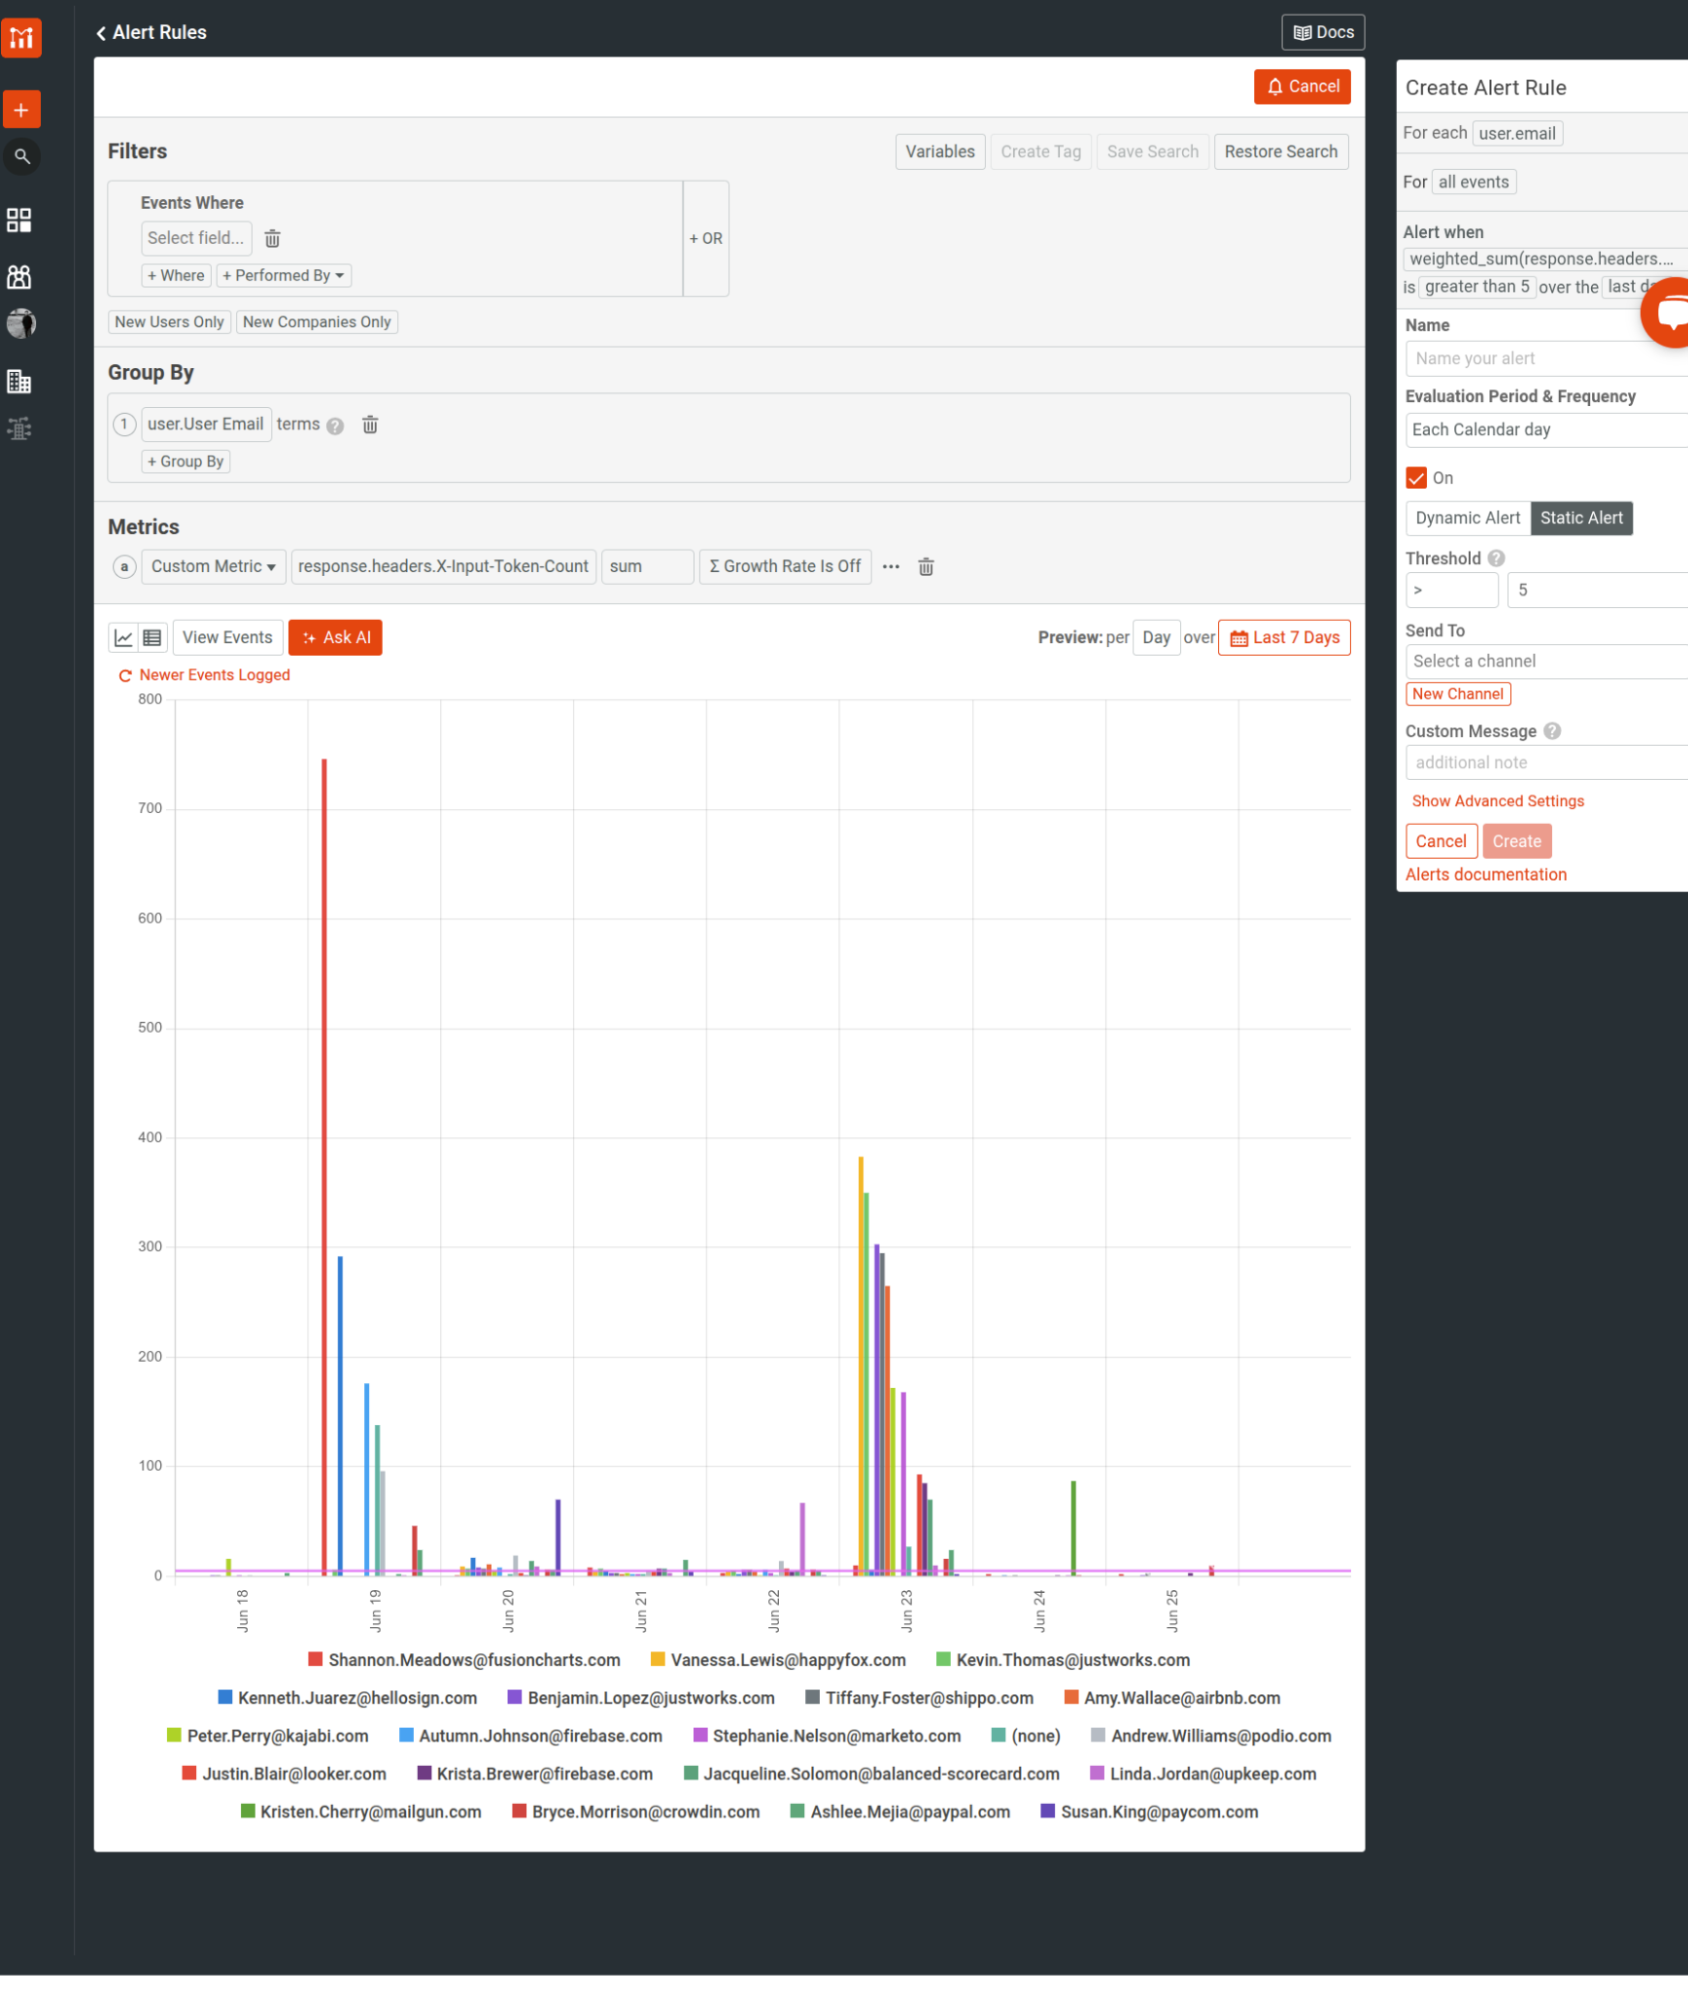Select the Static Alert tab
Image resolution: width=1688 pixels, height=1999 pixels.
1581,518
